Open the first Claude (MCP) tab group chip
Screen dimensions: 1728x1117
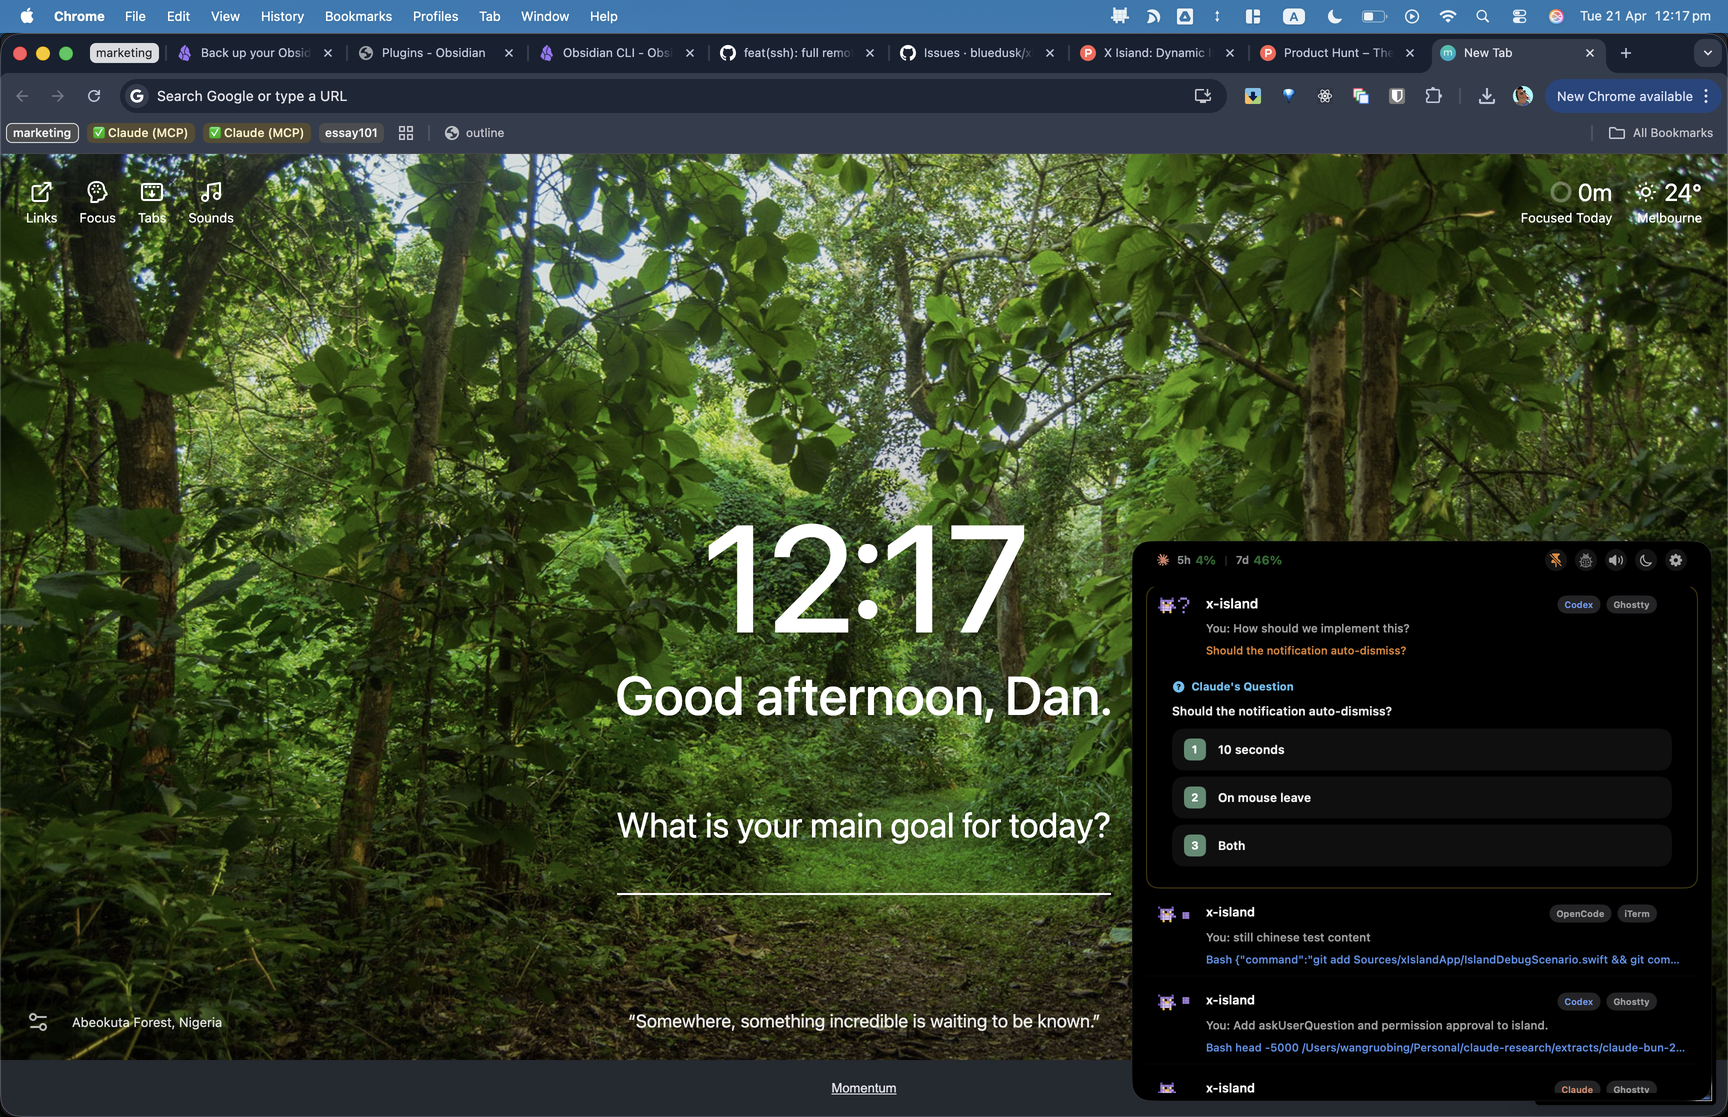tap(141, 133)
